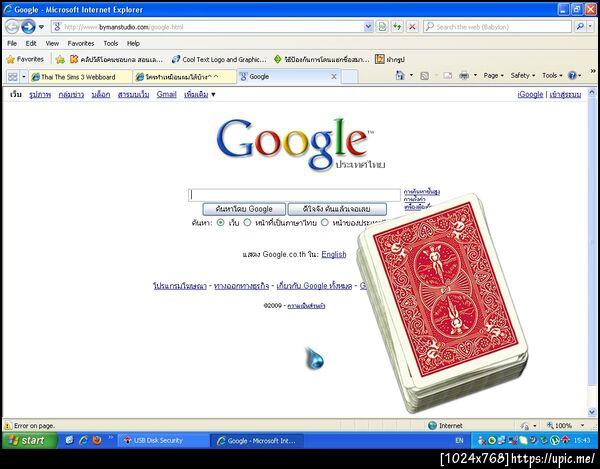The image size is (600, 469).
Task: Select the first search scope radio button
Action: coord(220,222)
